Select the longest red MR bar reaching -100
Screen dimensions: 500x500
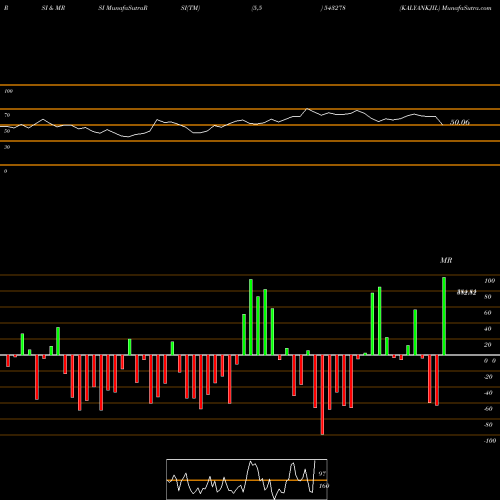tap(322, 395)
